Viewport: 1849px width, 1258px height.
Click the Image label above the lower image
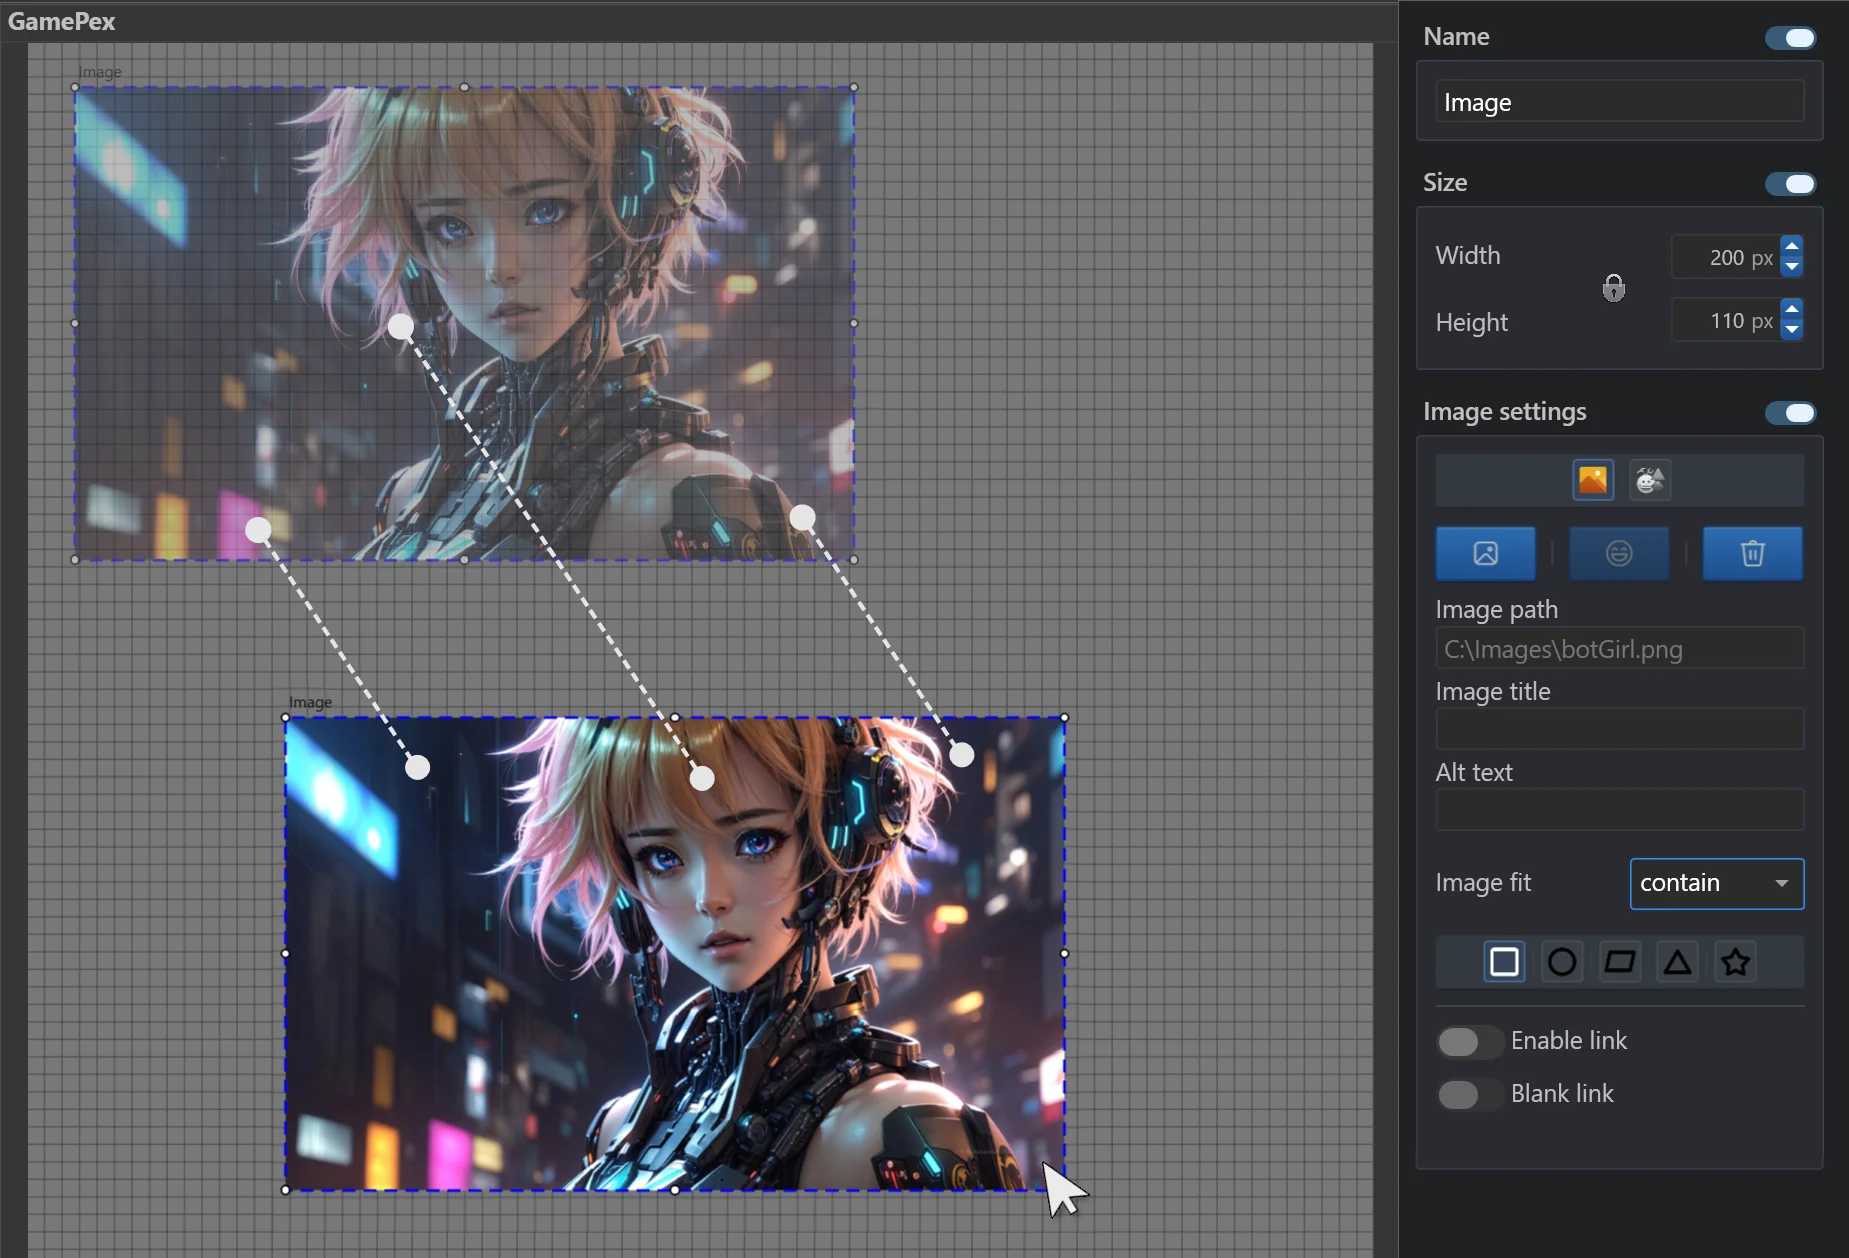[310, 702]
